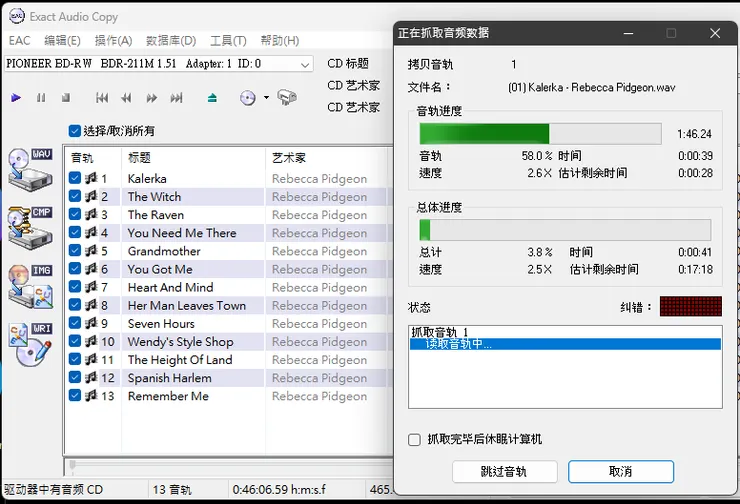Open the dropdown arrow beside disc icon

[x=266, y=98]
